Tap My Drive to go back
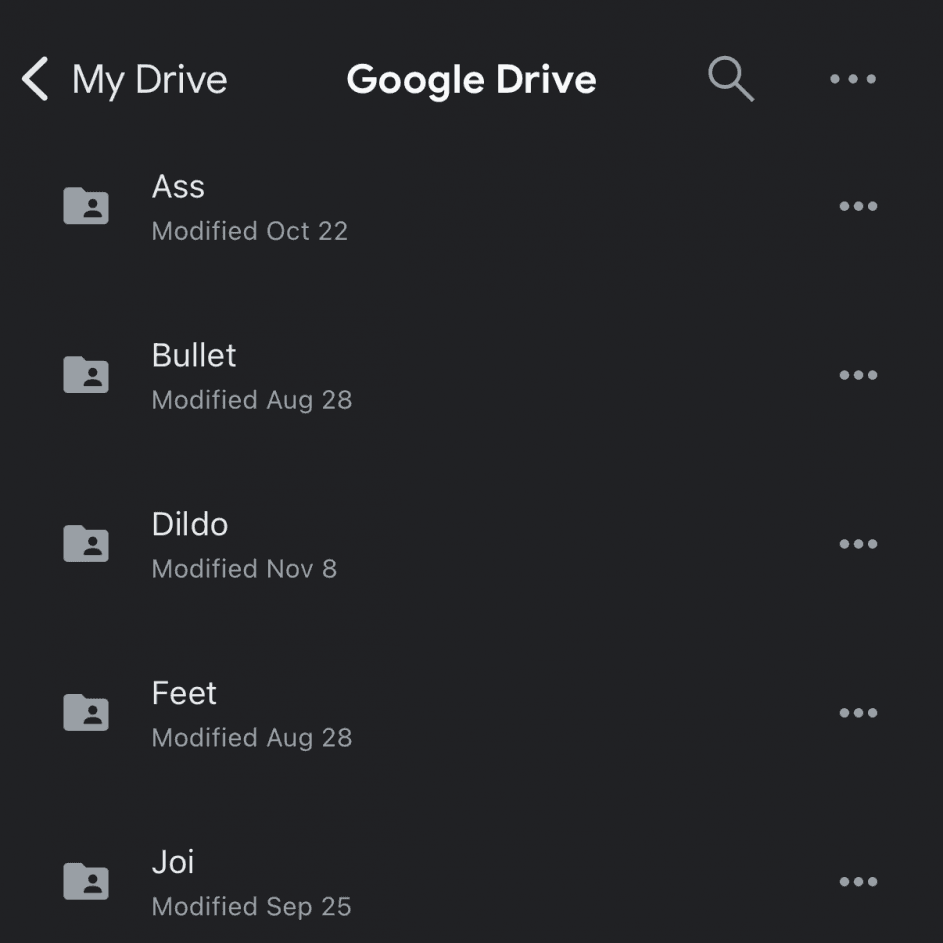The height and width of the screenshot is (943, 943). 148,79
